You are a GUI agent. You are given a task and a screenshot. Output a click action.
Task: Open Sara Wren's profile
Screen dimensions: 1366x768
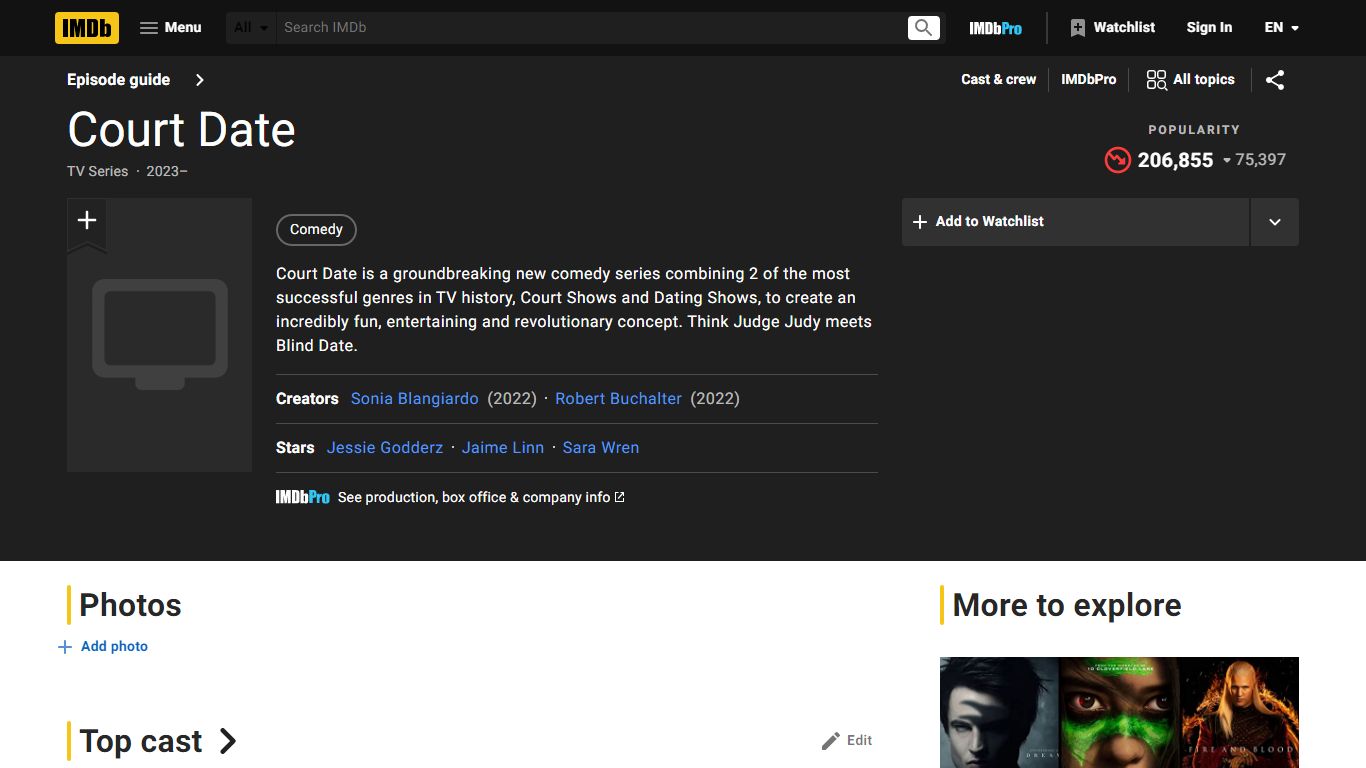(x=601, y=448)
